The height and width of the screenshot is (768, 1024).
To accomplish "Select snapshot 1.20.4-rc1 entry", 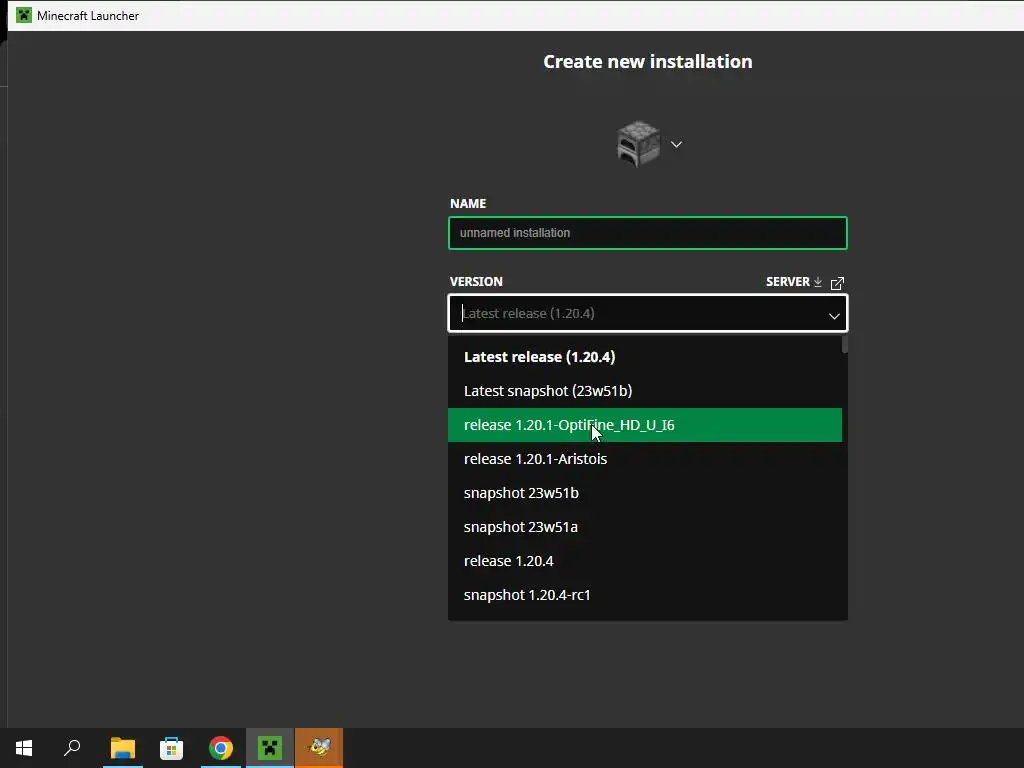I will (x=645, y=595).
